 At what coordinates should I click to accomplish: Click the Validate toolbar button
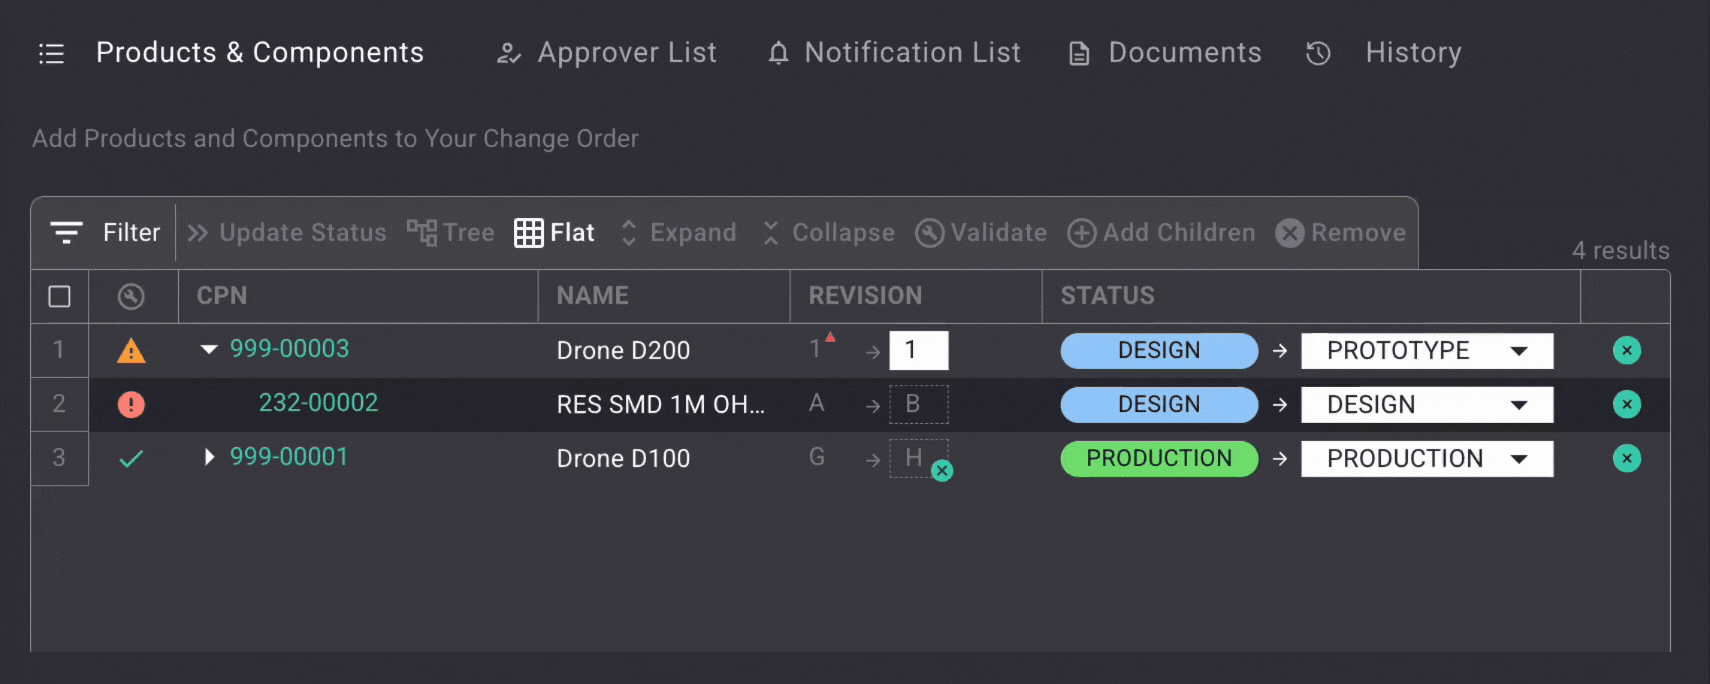point(981,233)
